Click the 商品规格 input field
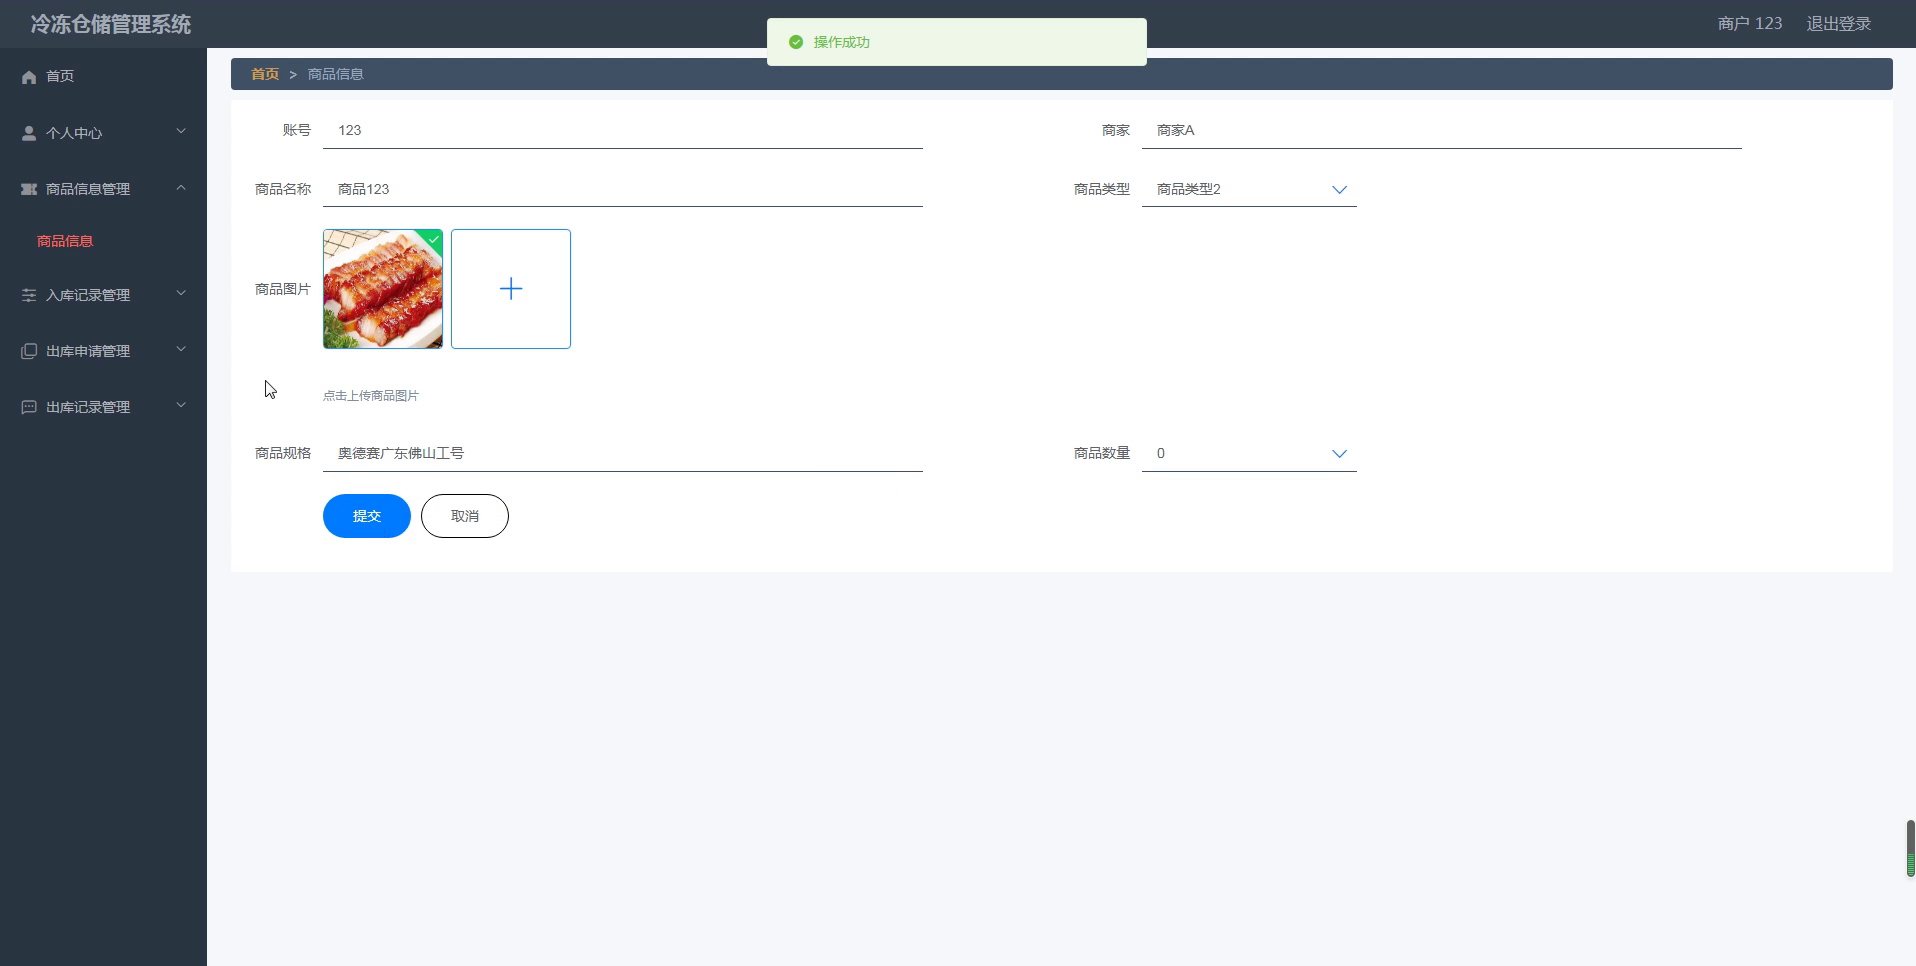1916x966 pixels. coord(623,453)
